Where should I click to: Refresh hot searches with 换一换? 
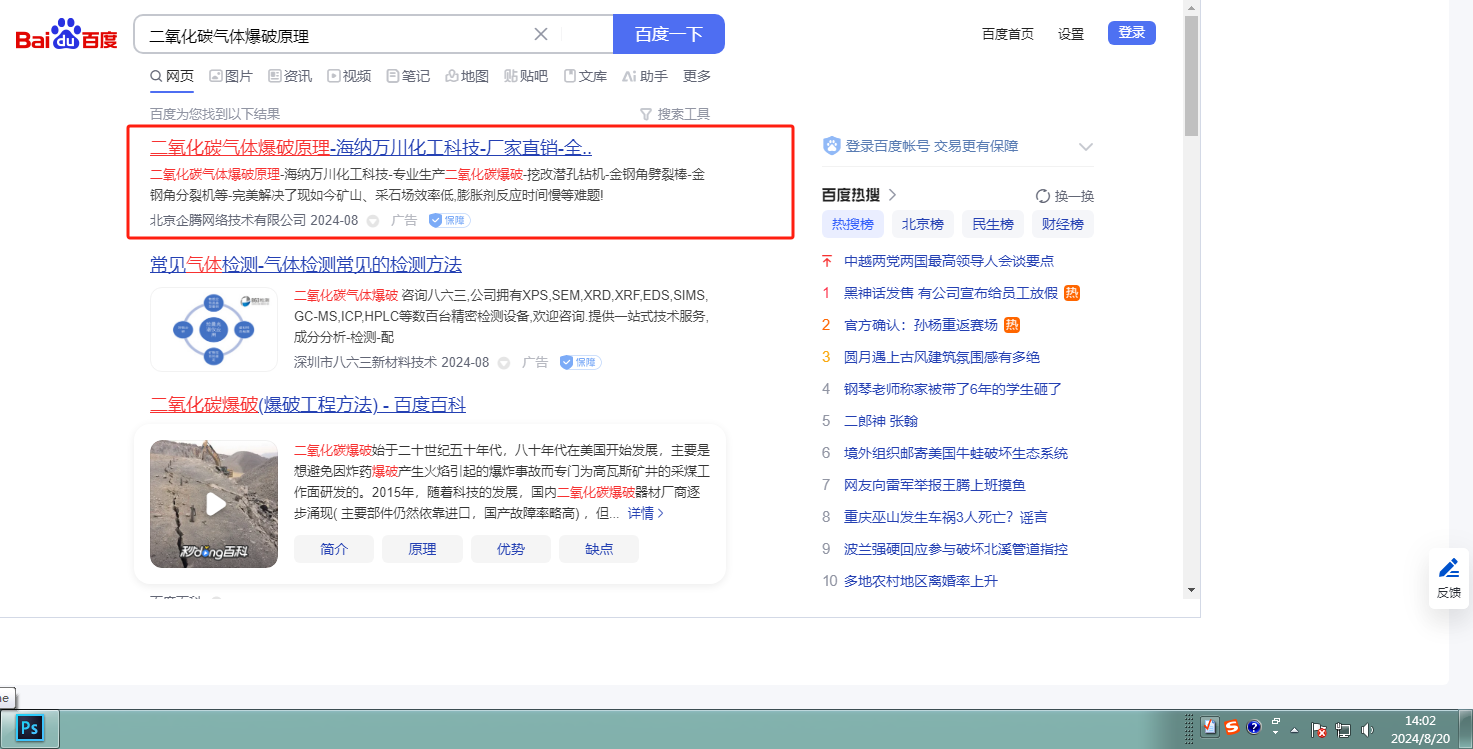1065,196
